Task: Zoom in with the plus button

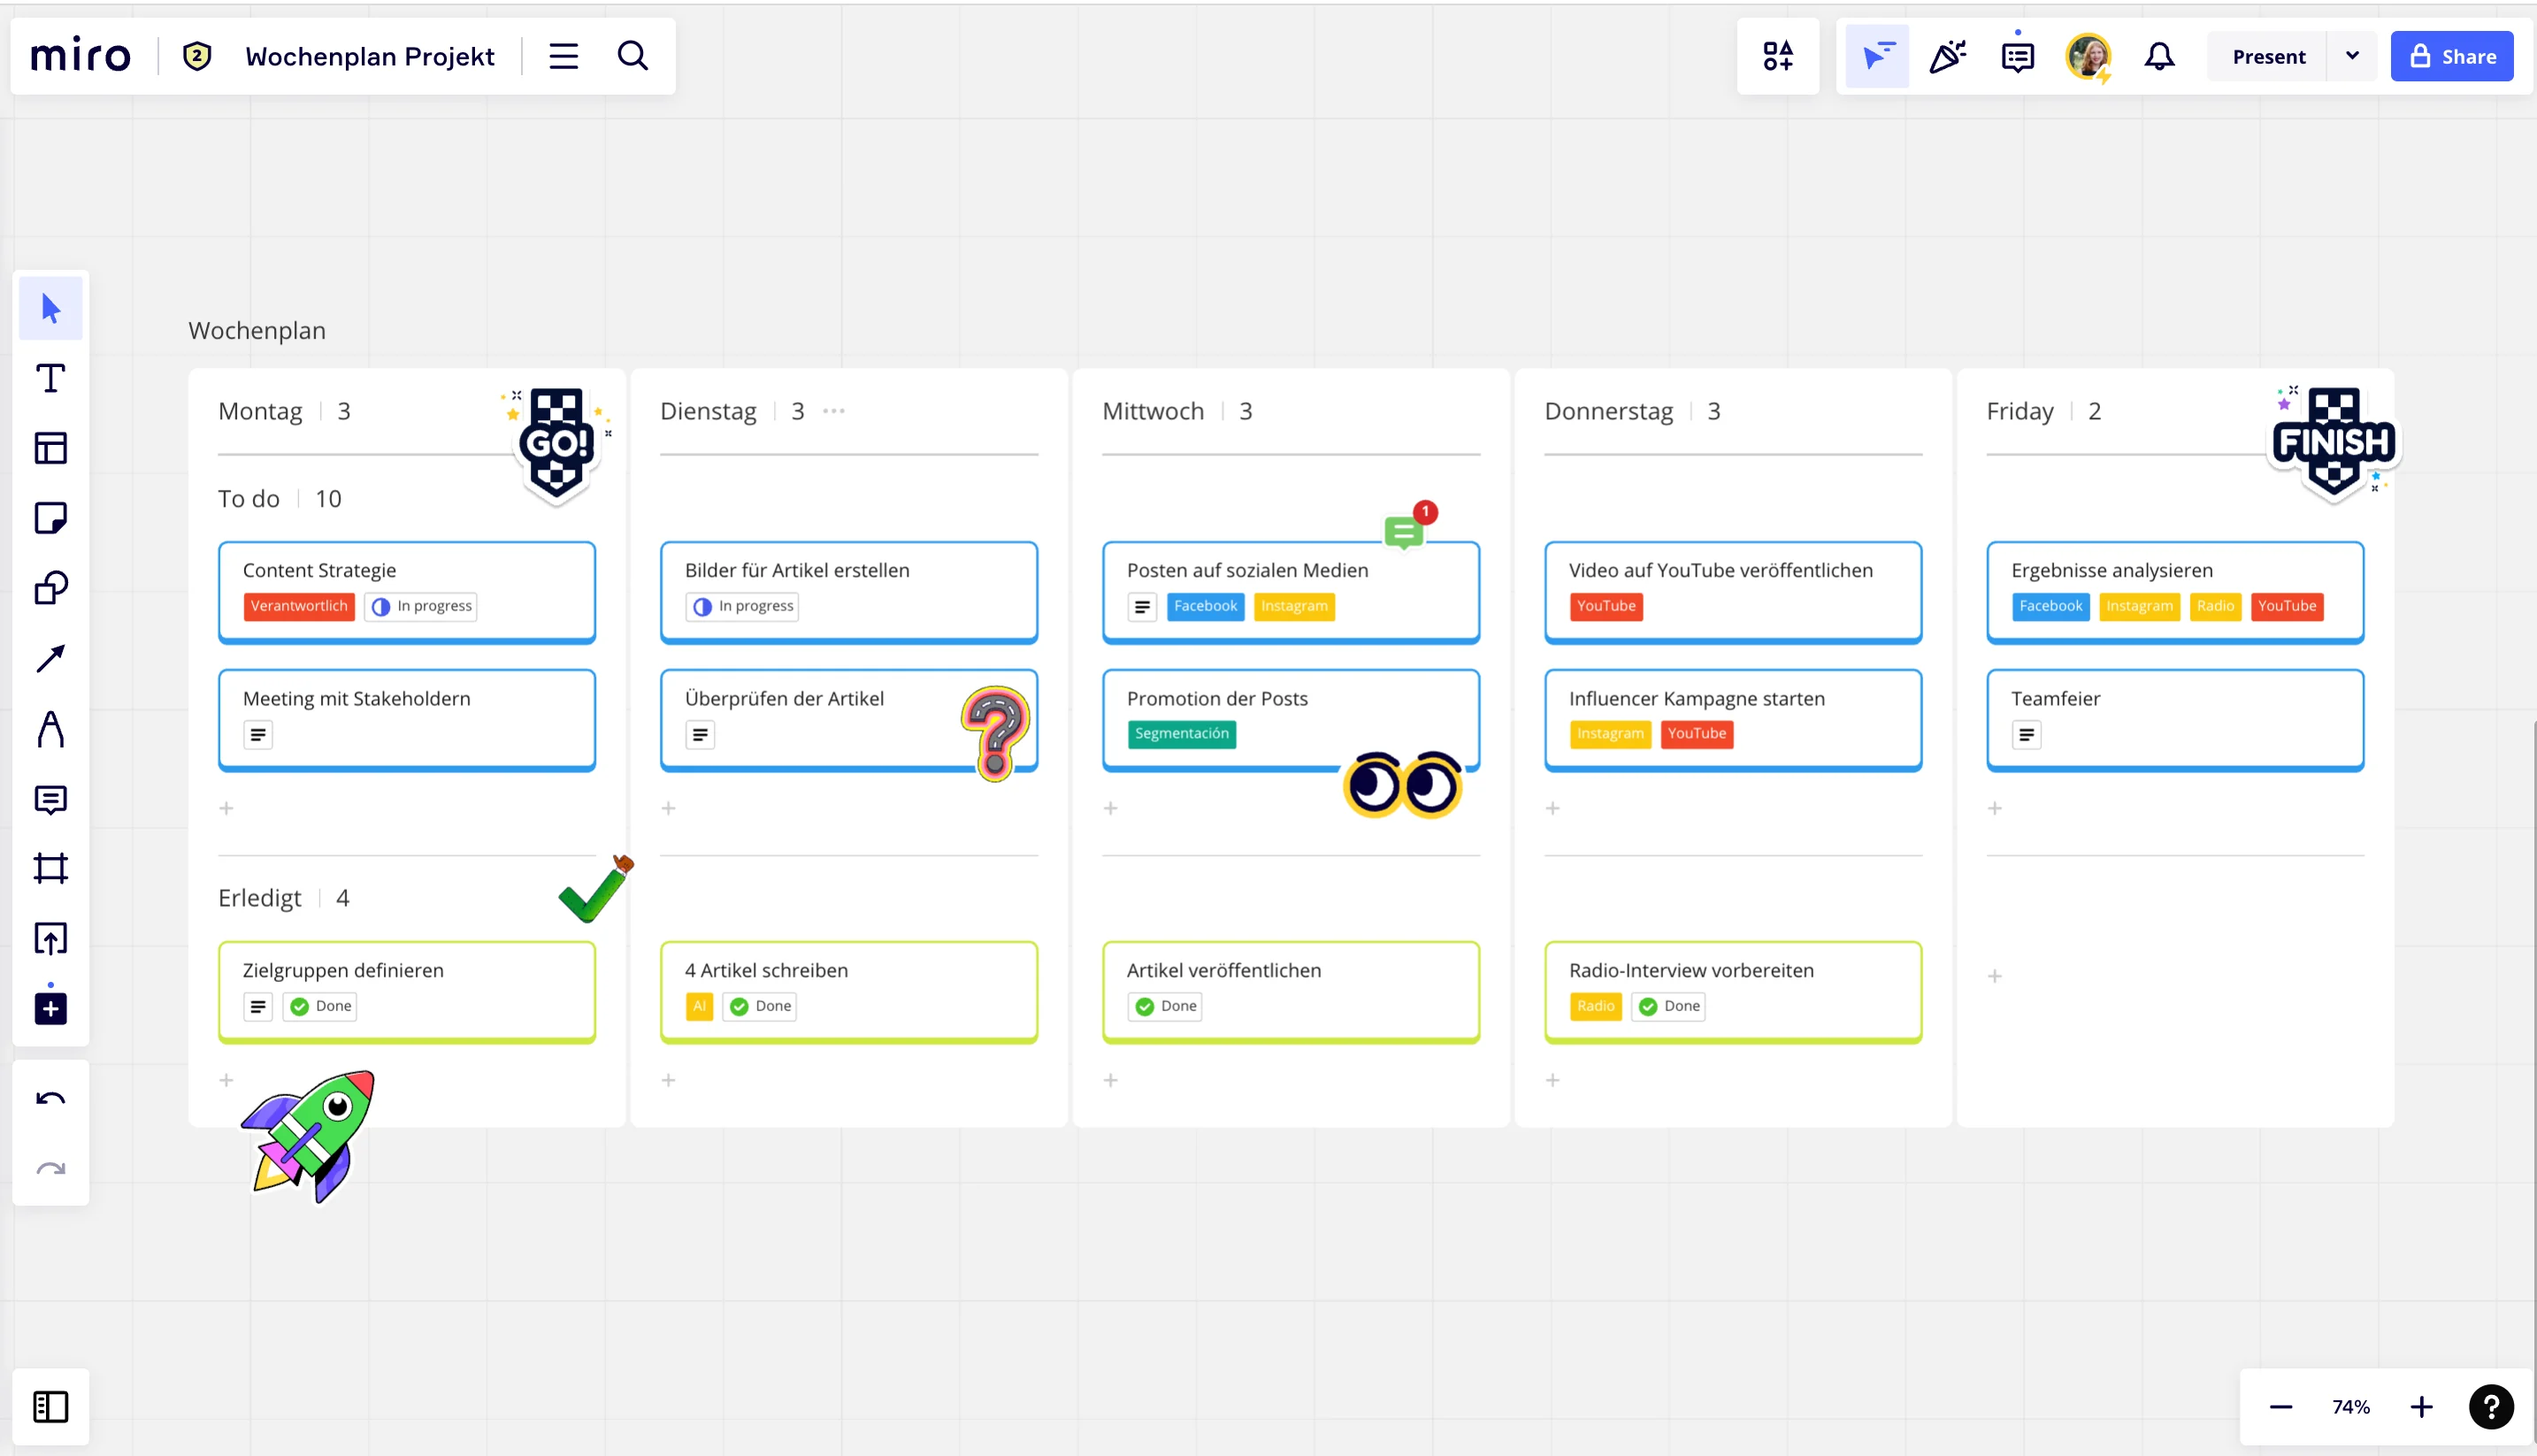Action: coord(2421,1407)
